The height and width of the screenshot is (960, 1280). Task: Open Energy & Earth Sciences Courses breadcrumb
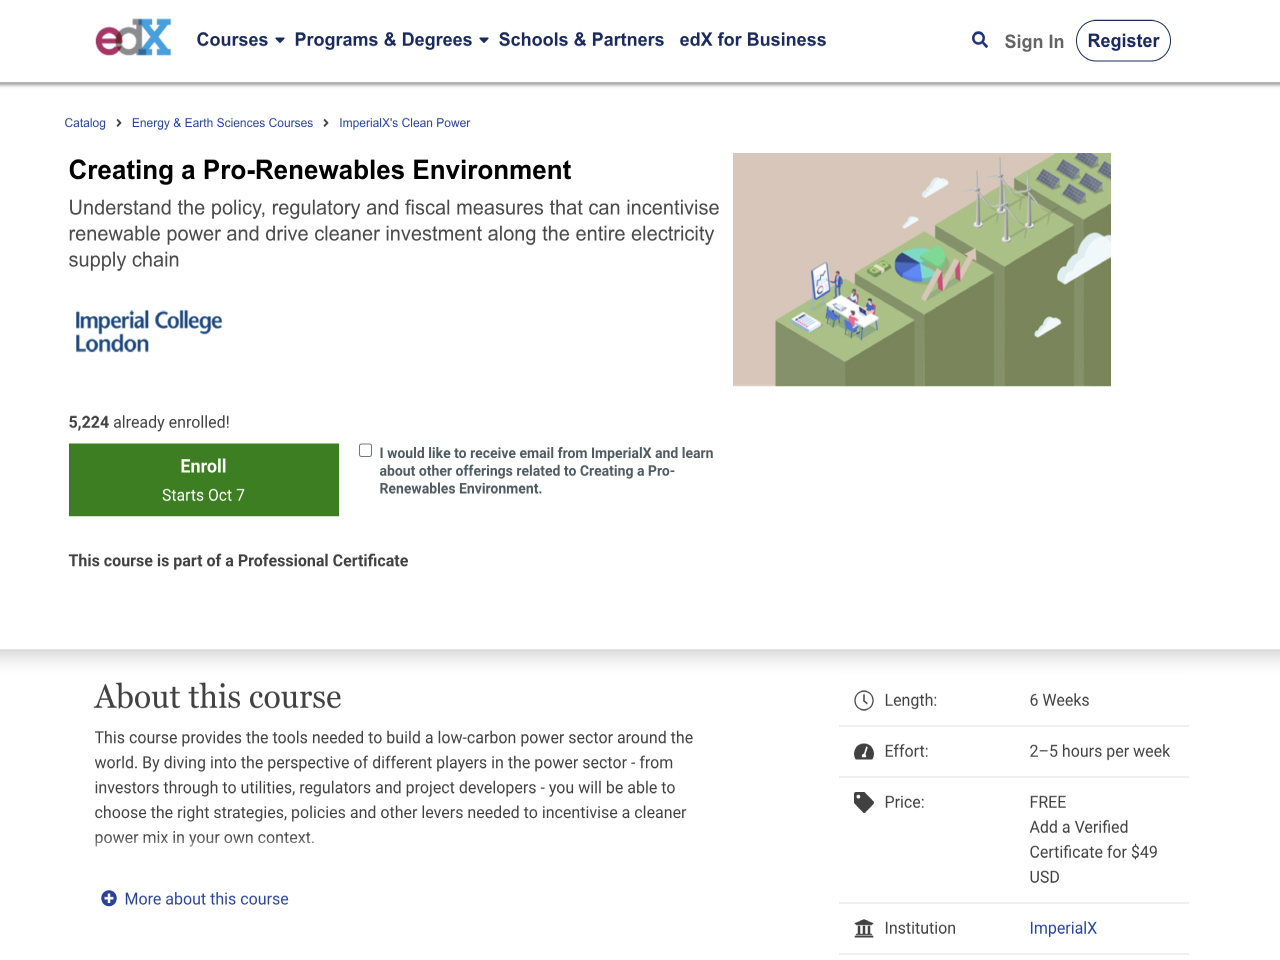point(222,123)
